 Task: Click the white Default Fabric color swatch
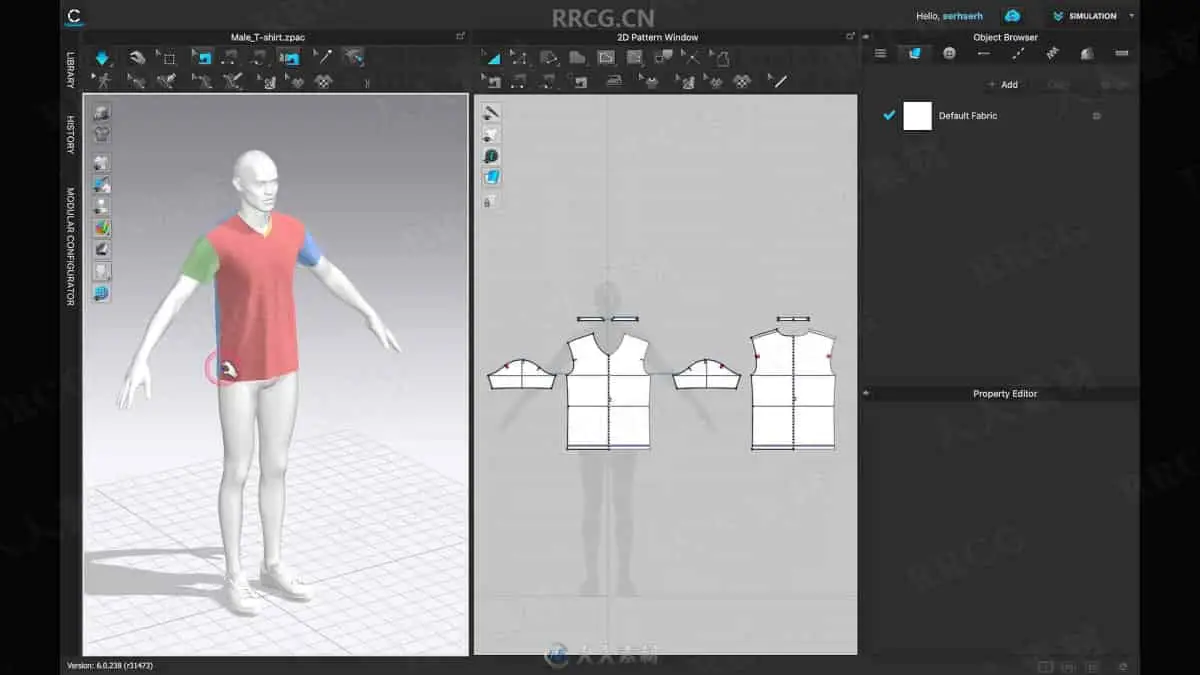pyautogui.click(x=917, y=116)
